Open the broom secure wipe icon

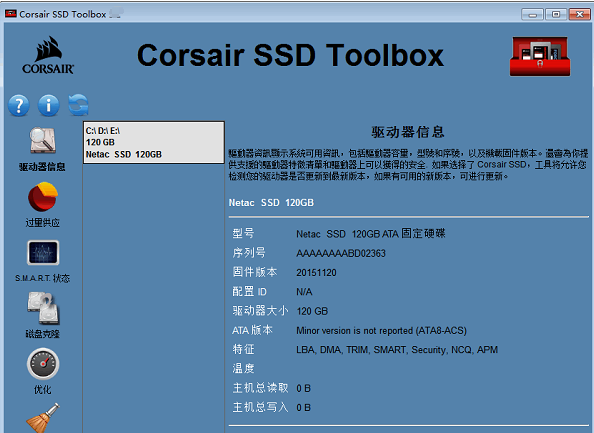tap(43, 418)
